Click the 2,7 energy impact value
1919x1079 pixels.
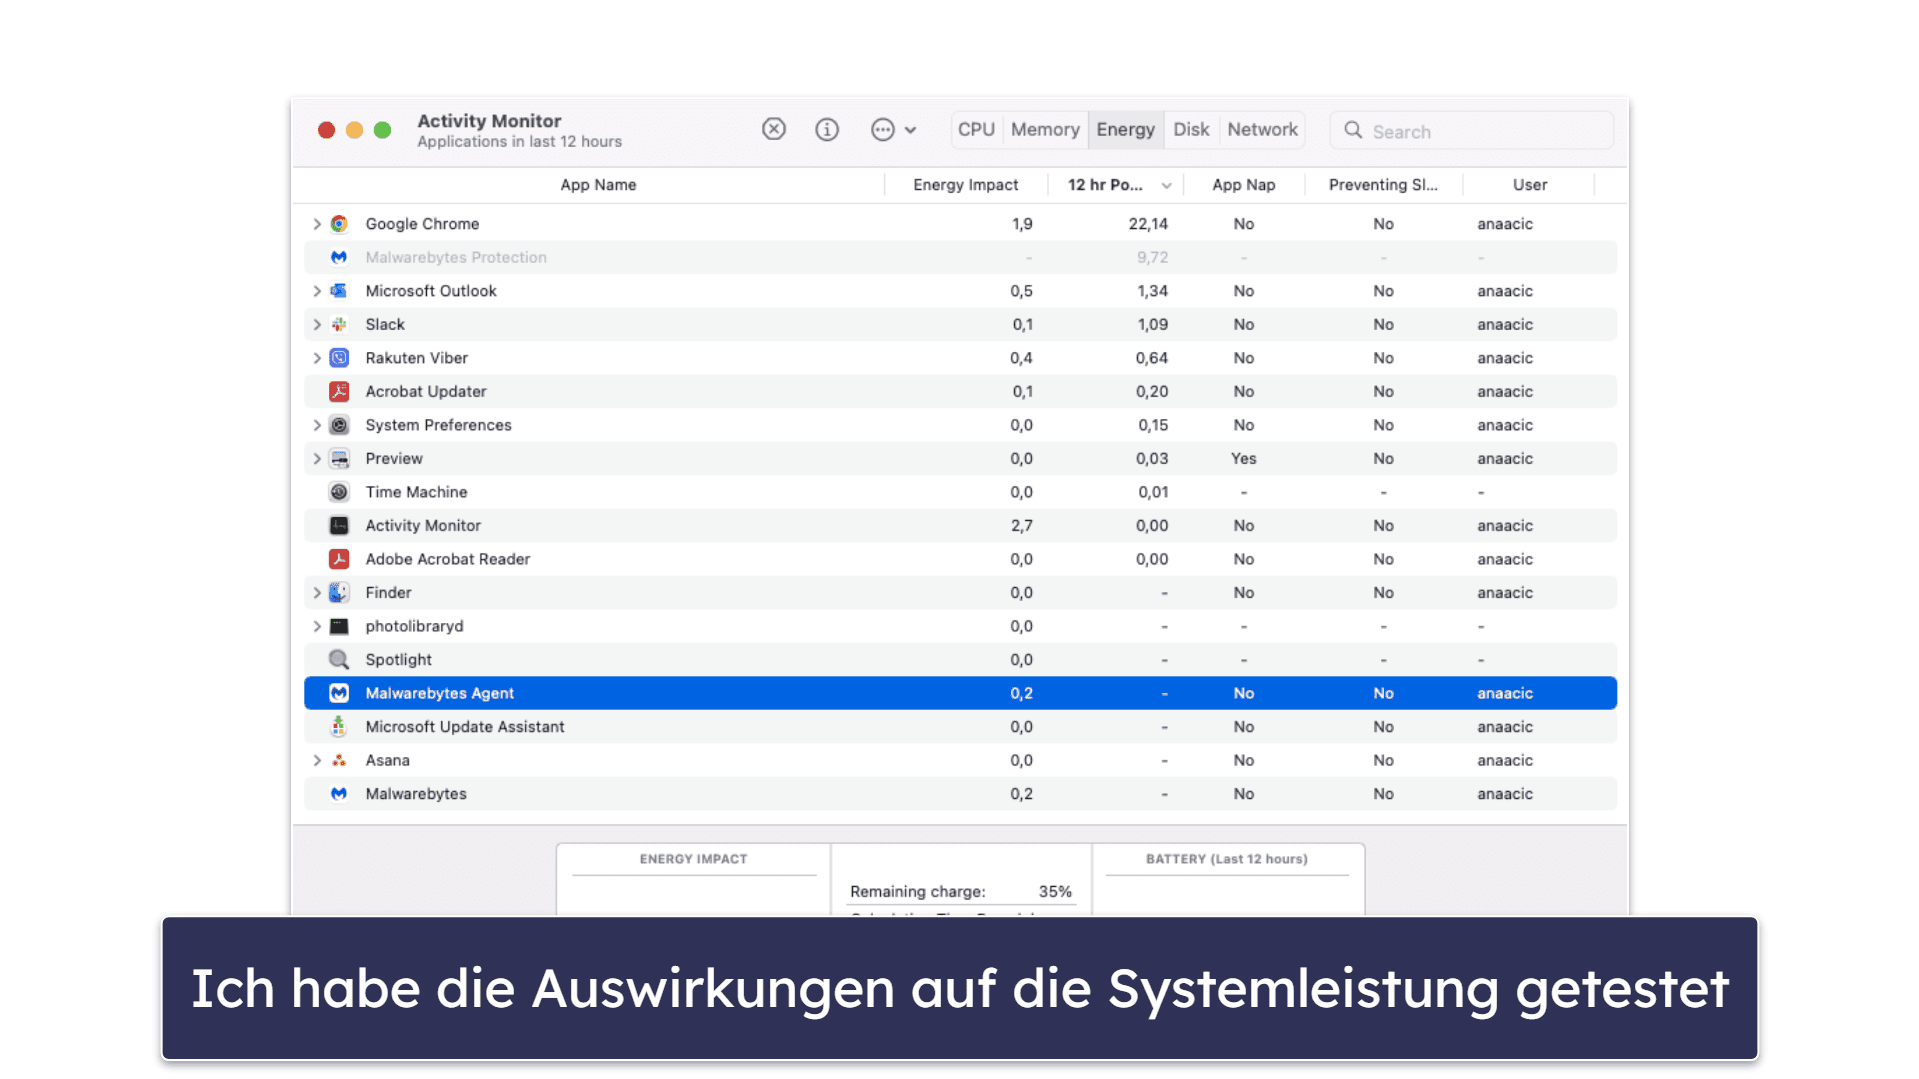click(1021, 526)
